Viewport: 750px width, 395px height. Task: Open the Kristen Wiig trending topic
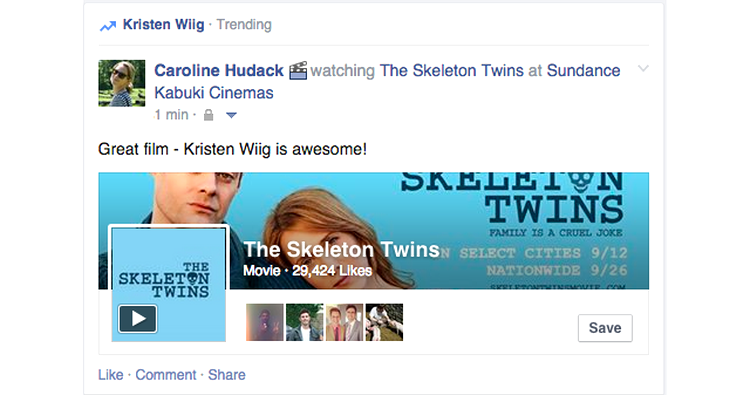pyautogui.click(x=163, y=24)
